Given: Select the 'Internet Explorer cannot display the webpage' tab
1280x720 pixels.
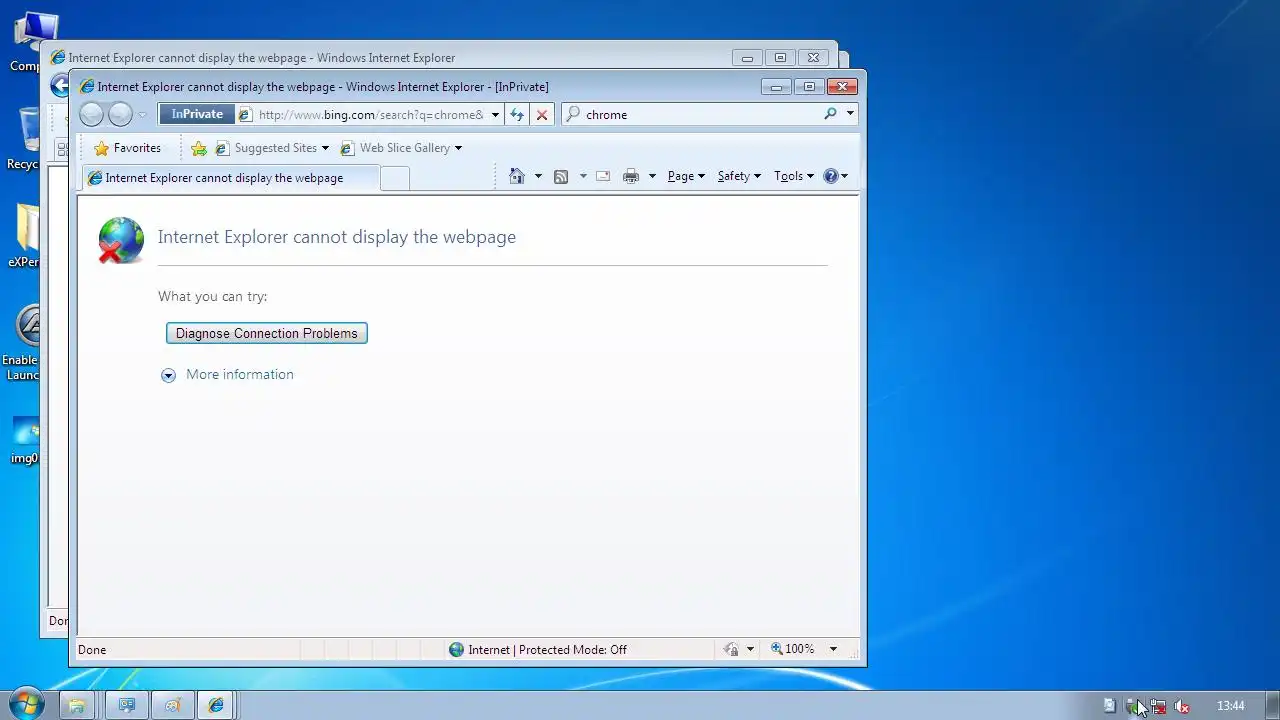Looking at the screenshot, I should [x=230, y=178].
